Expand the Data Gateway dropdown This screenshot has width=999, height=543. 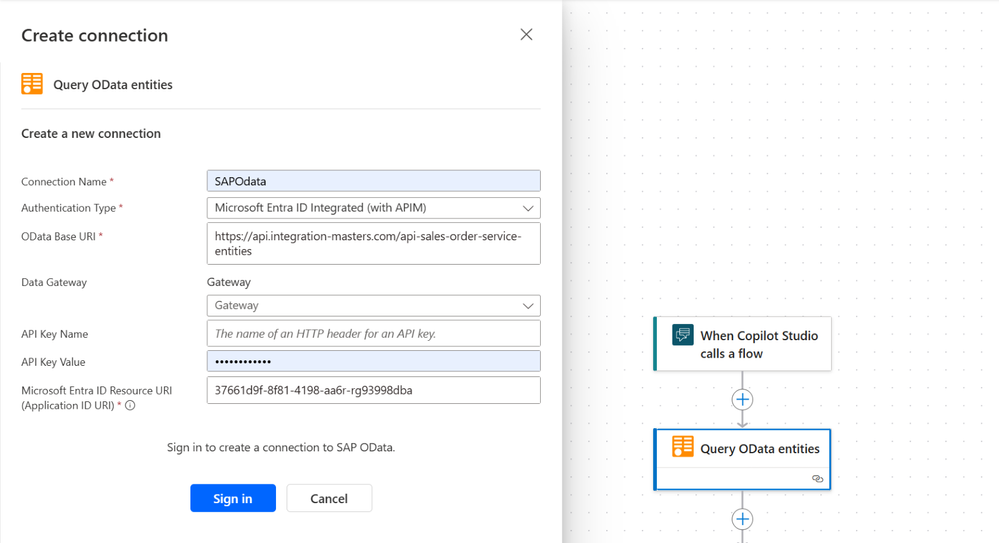[373, 305]
